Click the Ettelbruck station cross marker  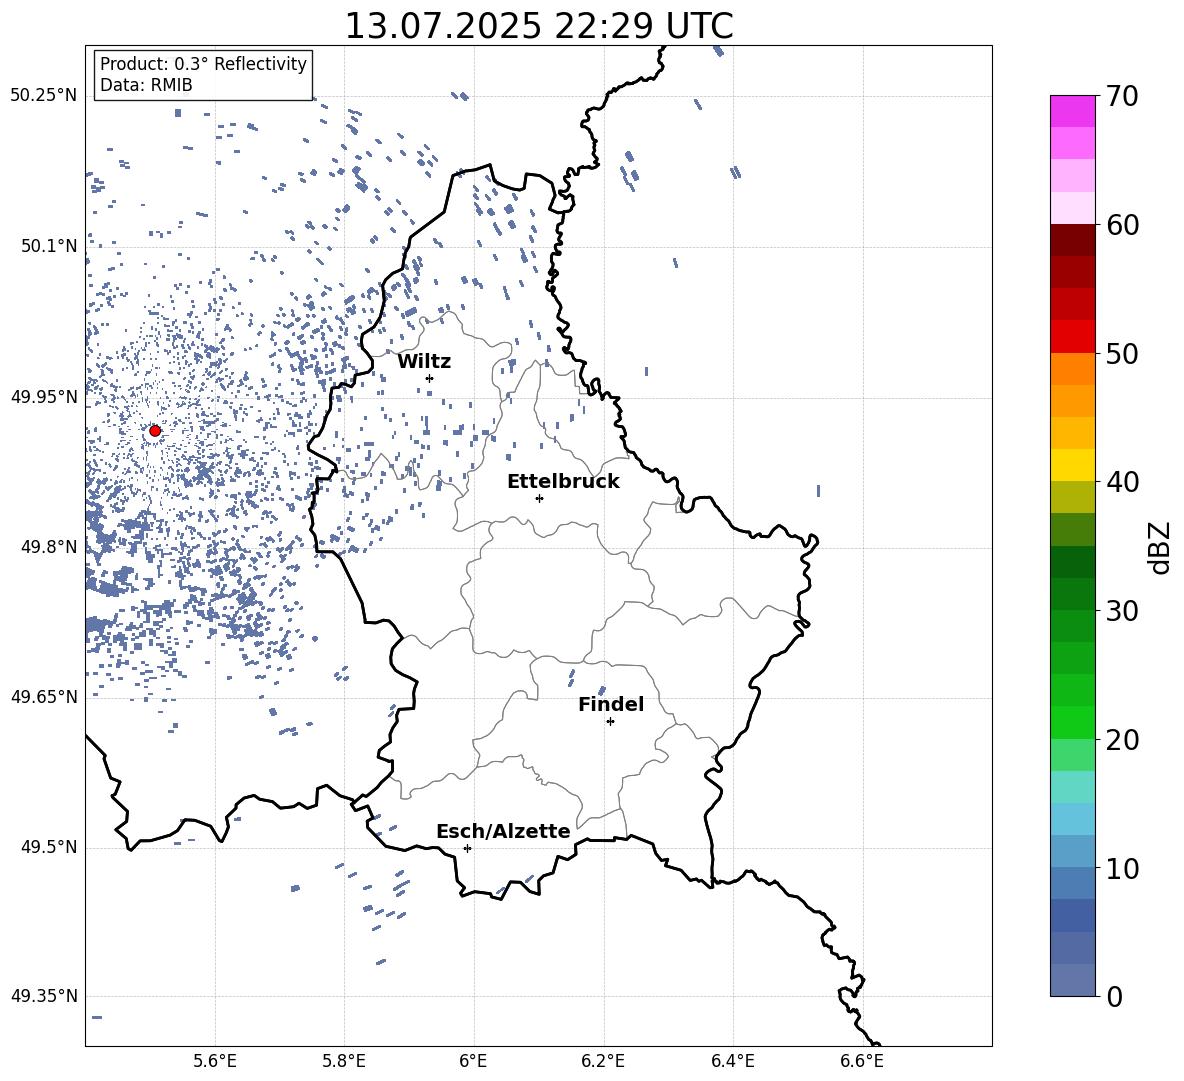[x=539, y=498]
